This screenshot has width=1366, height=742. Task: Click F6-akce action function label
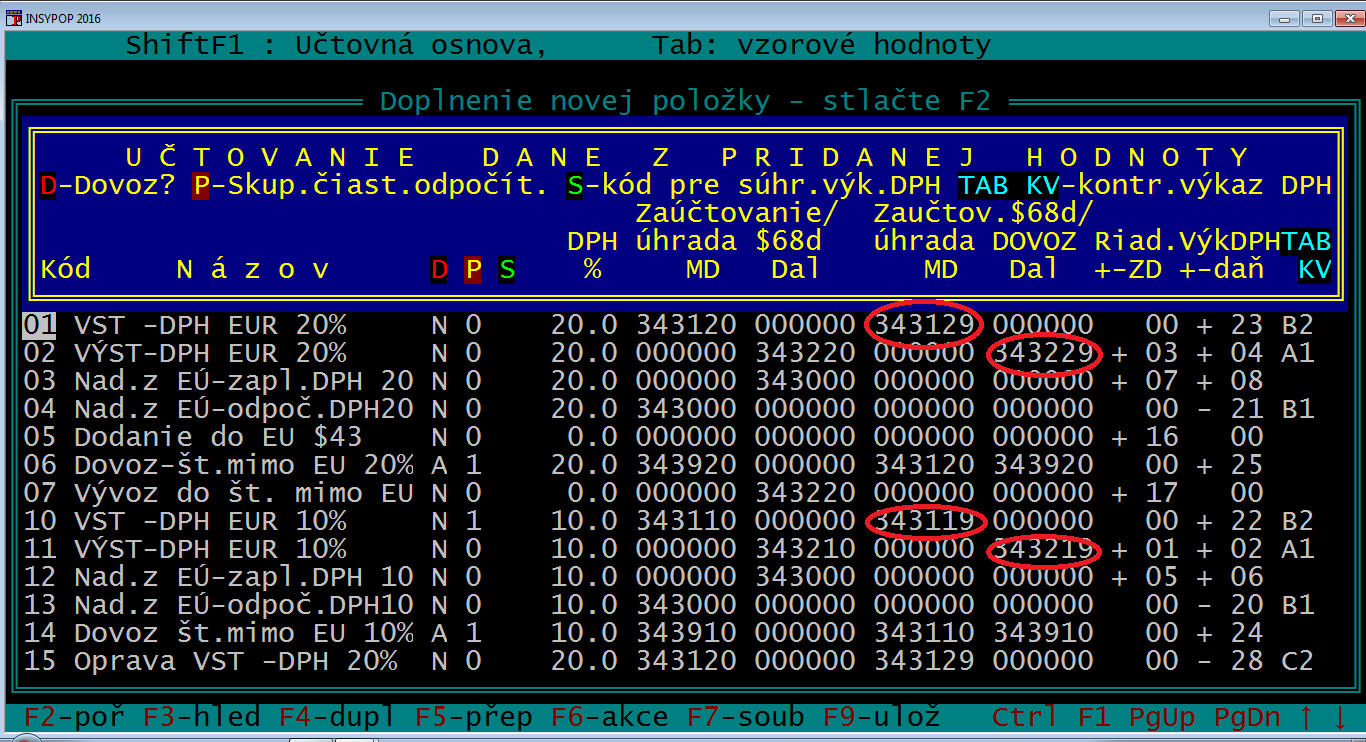point(609,717)
